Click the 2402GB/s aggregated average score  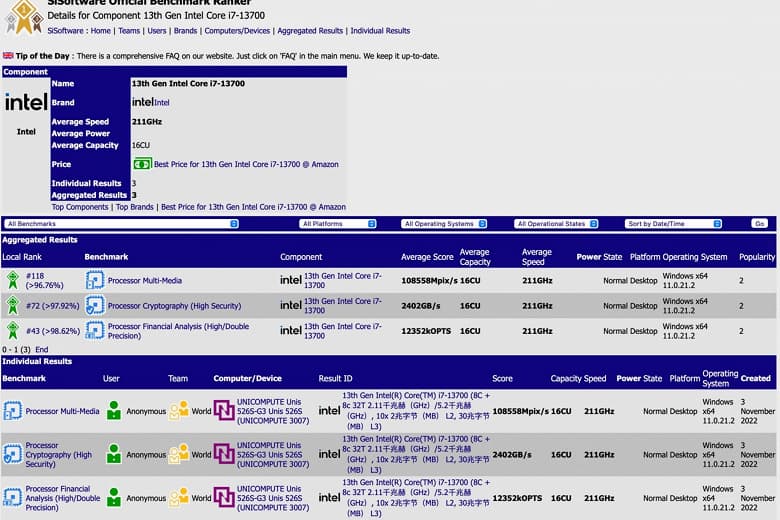[421, 306]
